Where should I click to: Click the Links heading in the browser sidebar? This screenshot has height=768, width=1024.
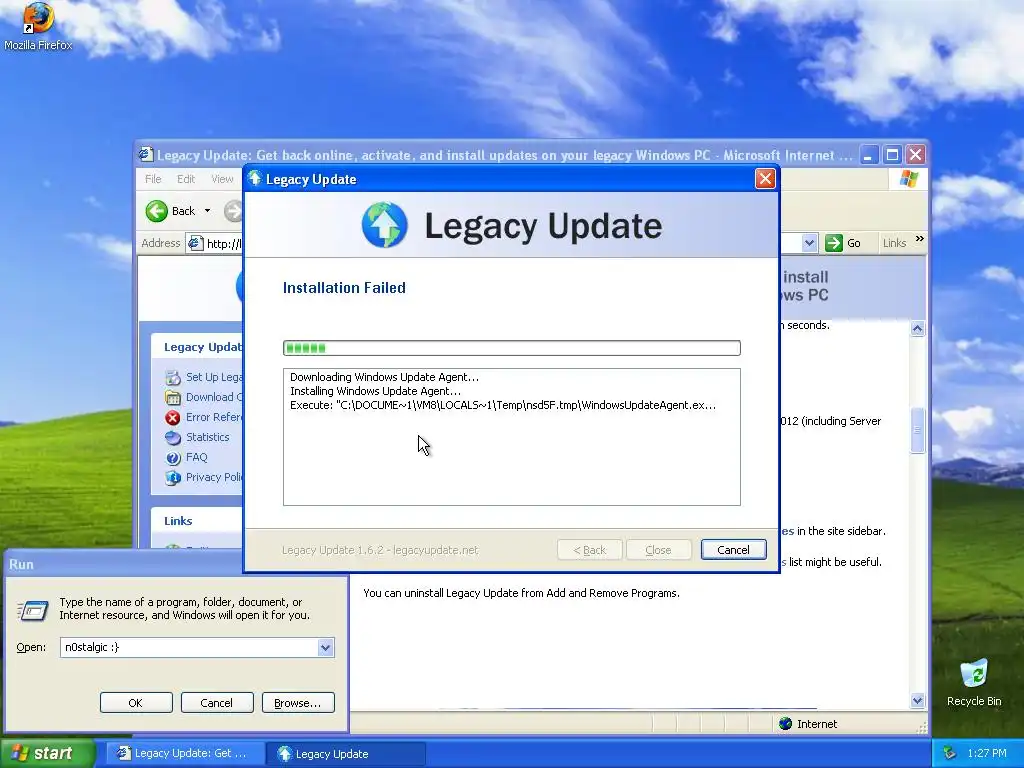(178, 520)
